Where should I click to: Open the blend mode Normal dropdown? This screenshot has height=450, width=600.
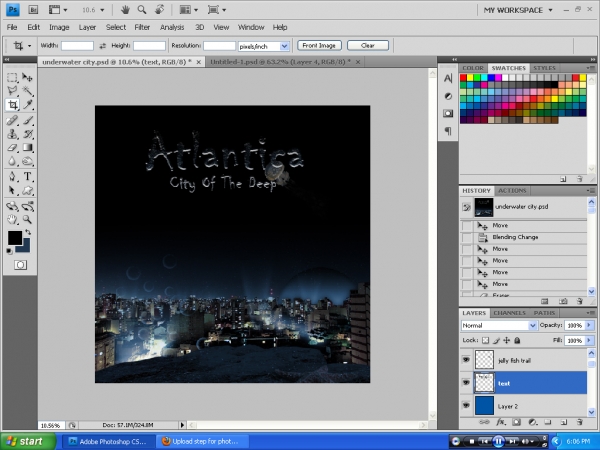pos(499,326)
